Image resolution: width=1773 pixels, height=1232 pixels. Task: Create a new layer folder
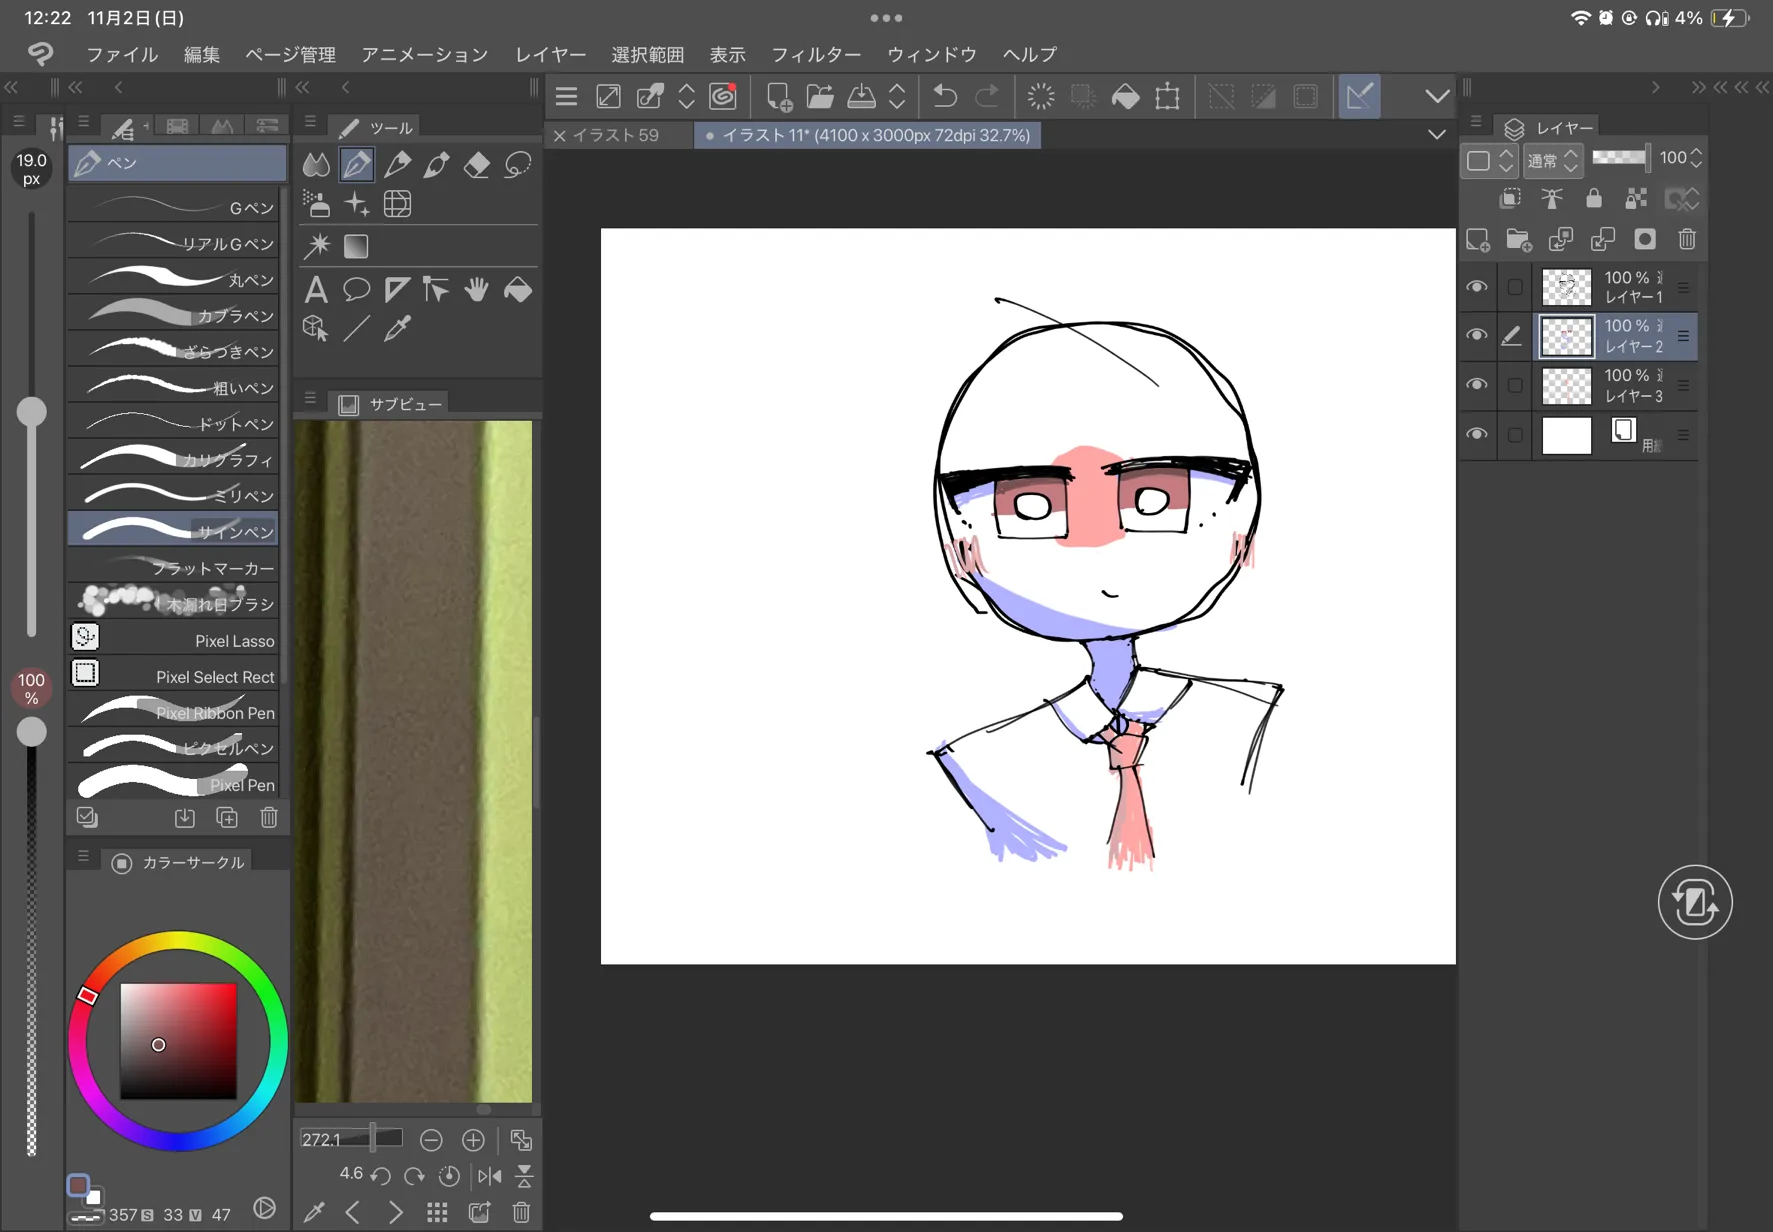[x=1519, y=239]
